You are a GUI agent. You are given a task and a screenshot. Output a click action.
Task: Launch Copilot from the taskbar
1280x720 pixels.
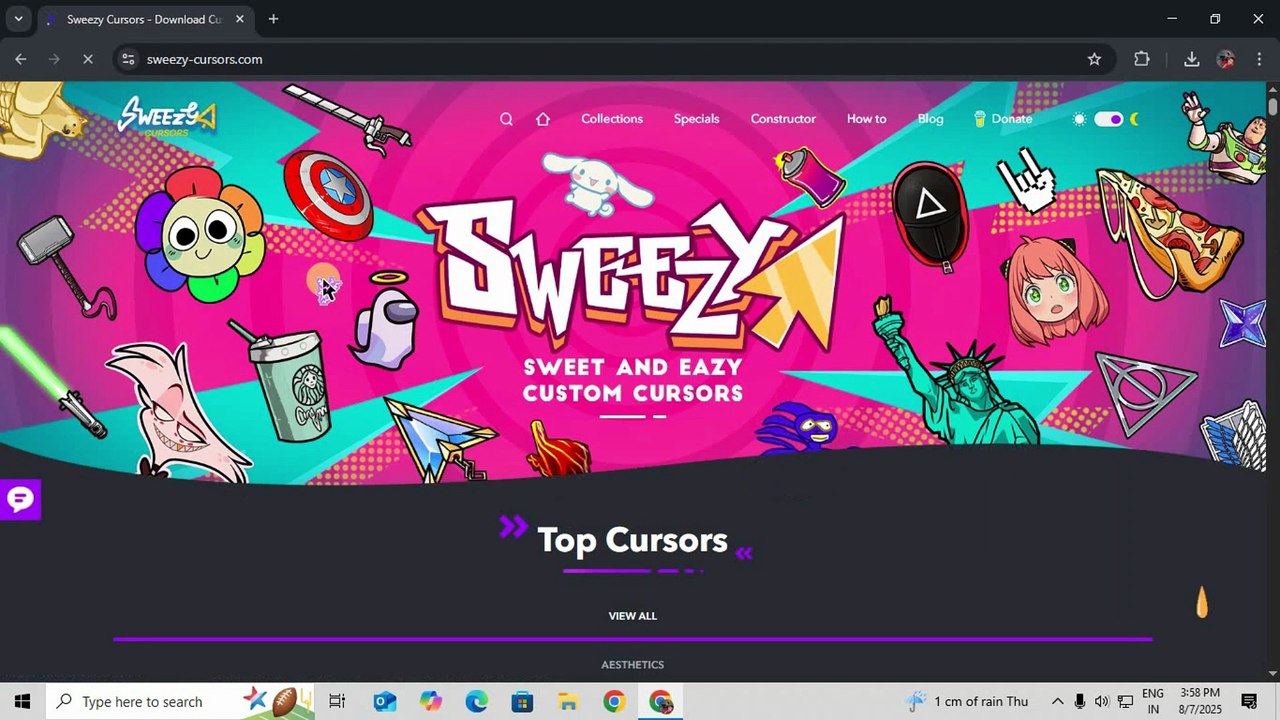point(431,701)
